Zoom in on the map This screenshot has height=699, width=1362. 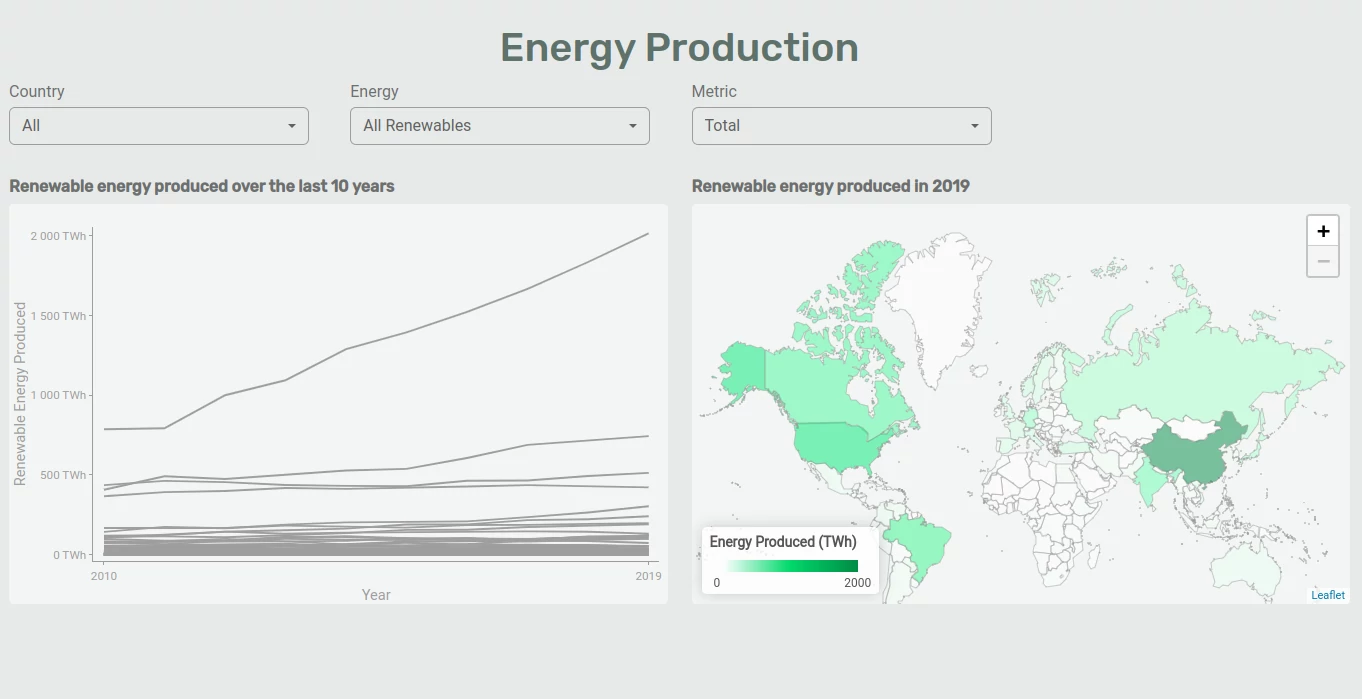(x=1323, y=231)
